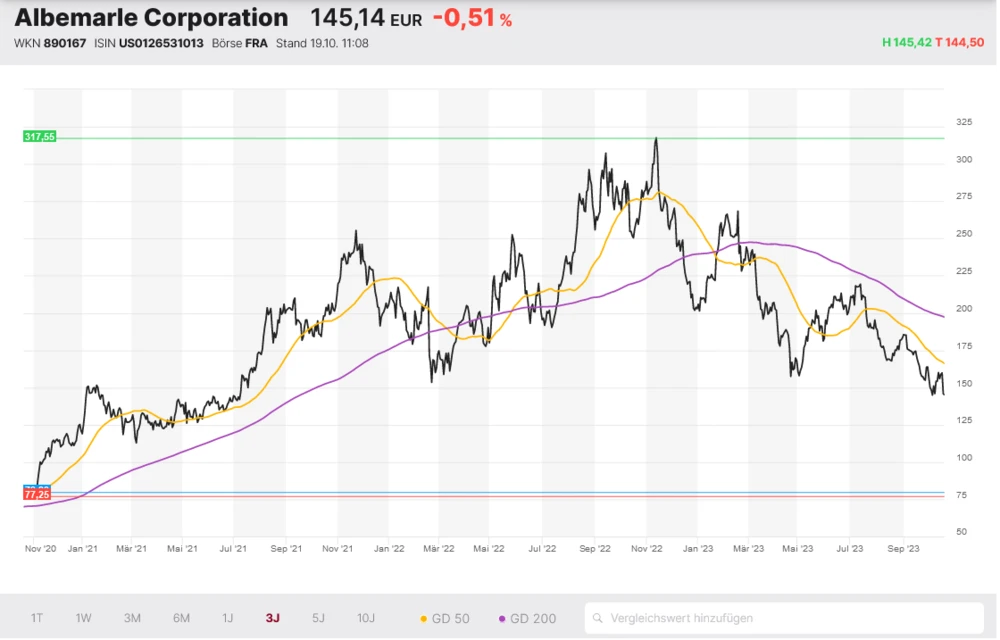Viewport: 1000px width, 640px height.
Task: Switch to the 1J time range
Action: tap(227, 618)
